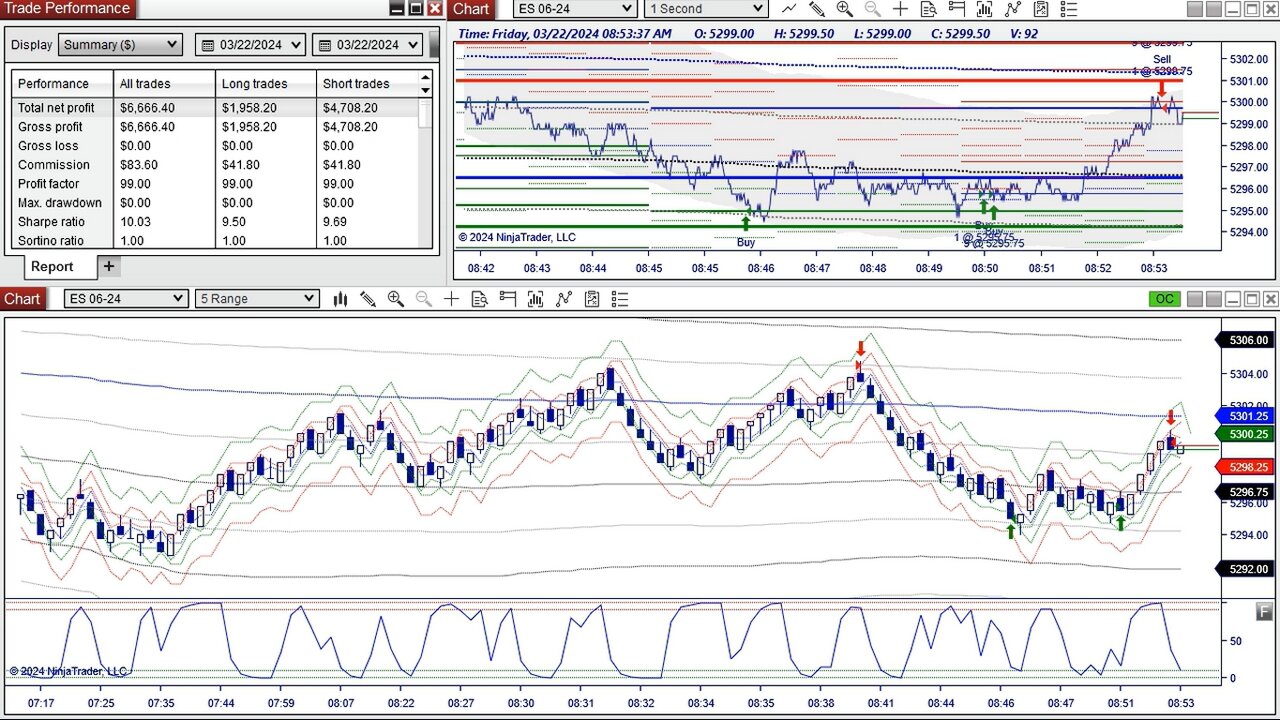1280x720 pixels.
Task: Click the Trade Performance window title
Action: [67, 9]
